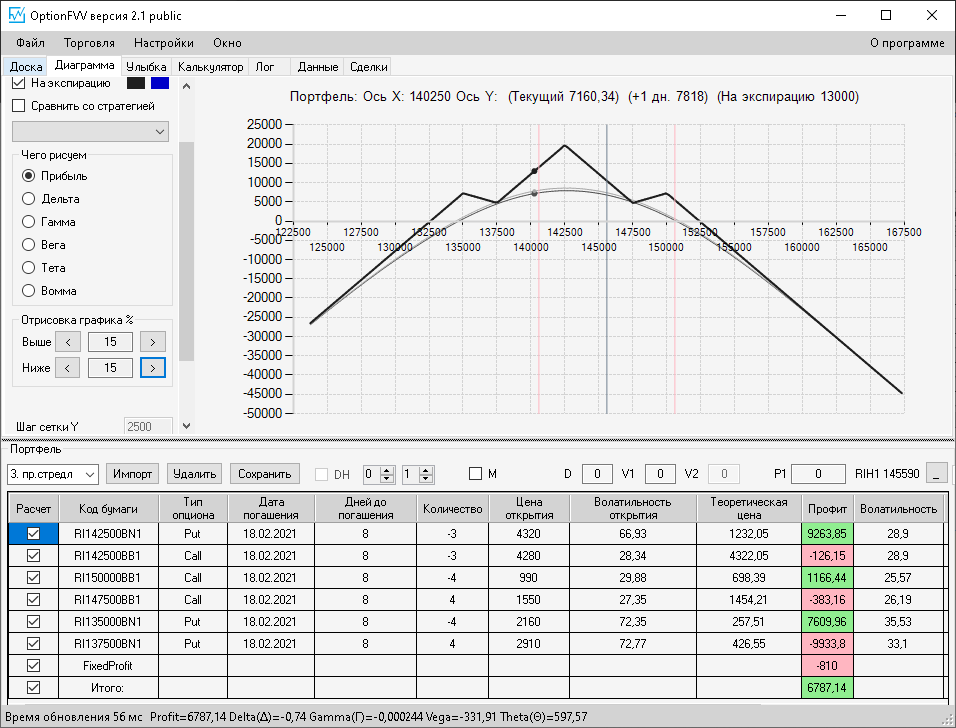Uncheck Расчет for RI150000BB1 row
Viewport: 956px width, 728px height.
pos(34,577)
